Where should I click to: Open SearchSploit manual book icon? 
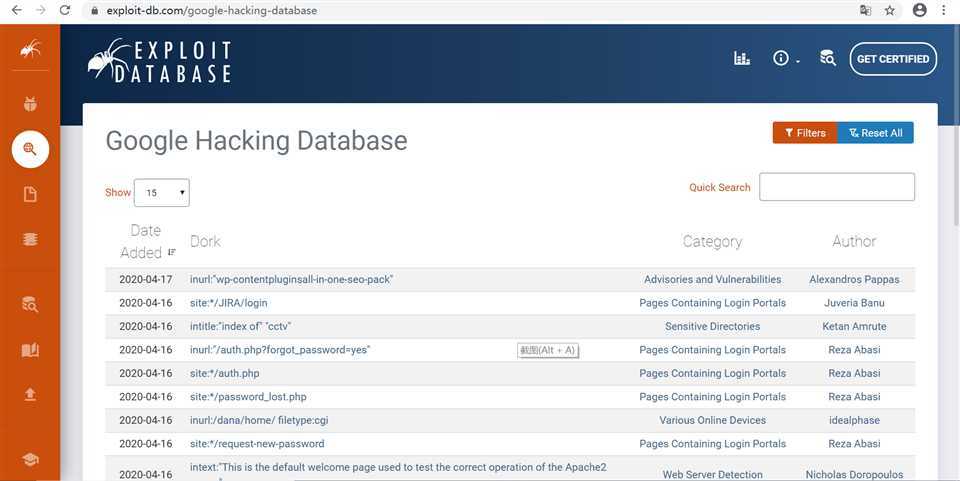(30, 350)
